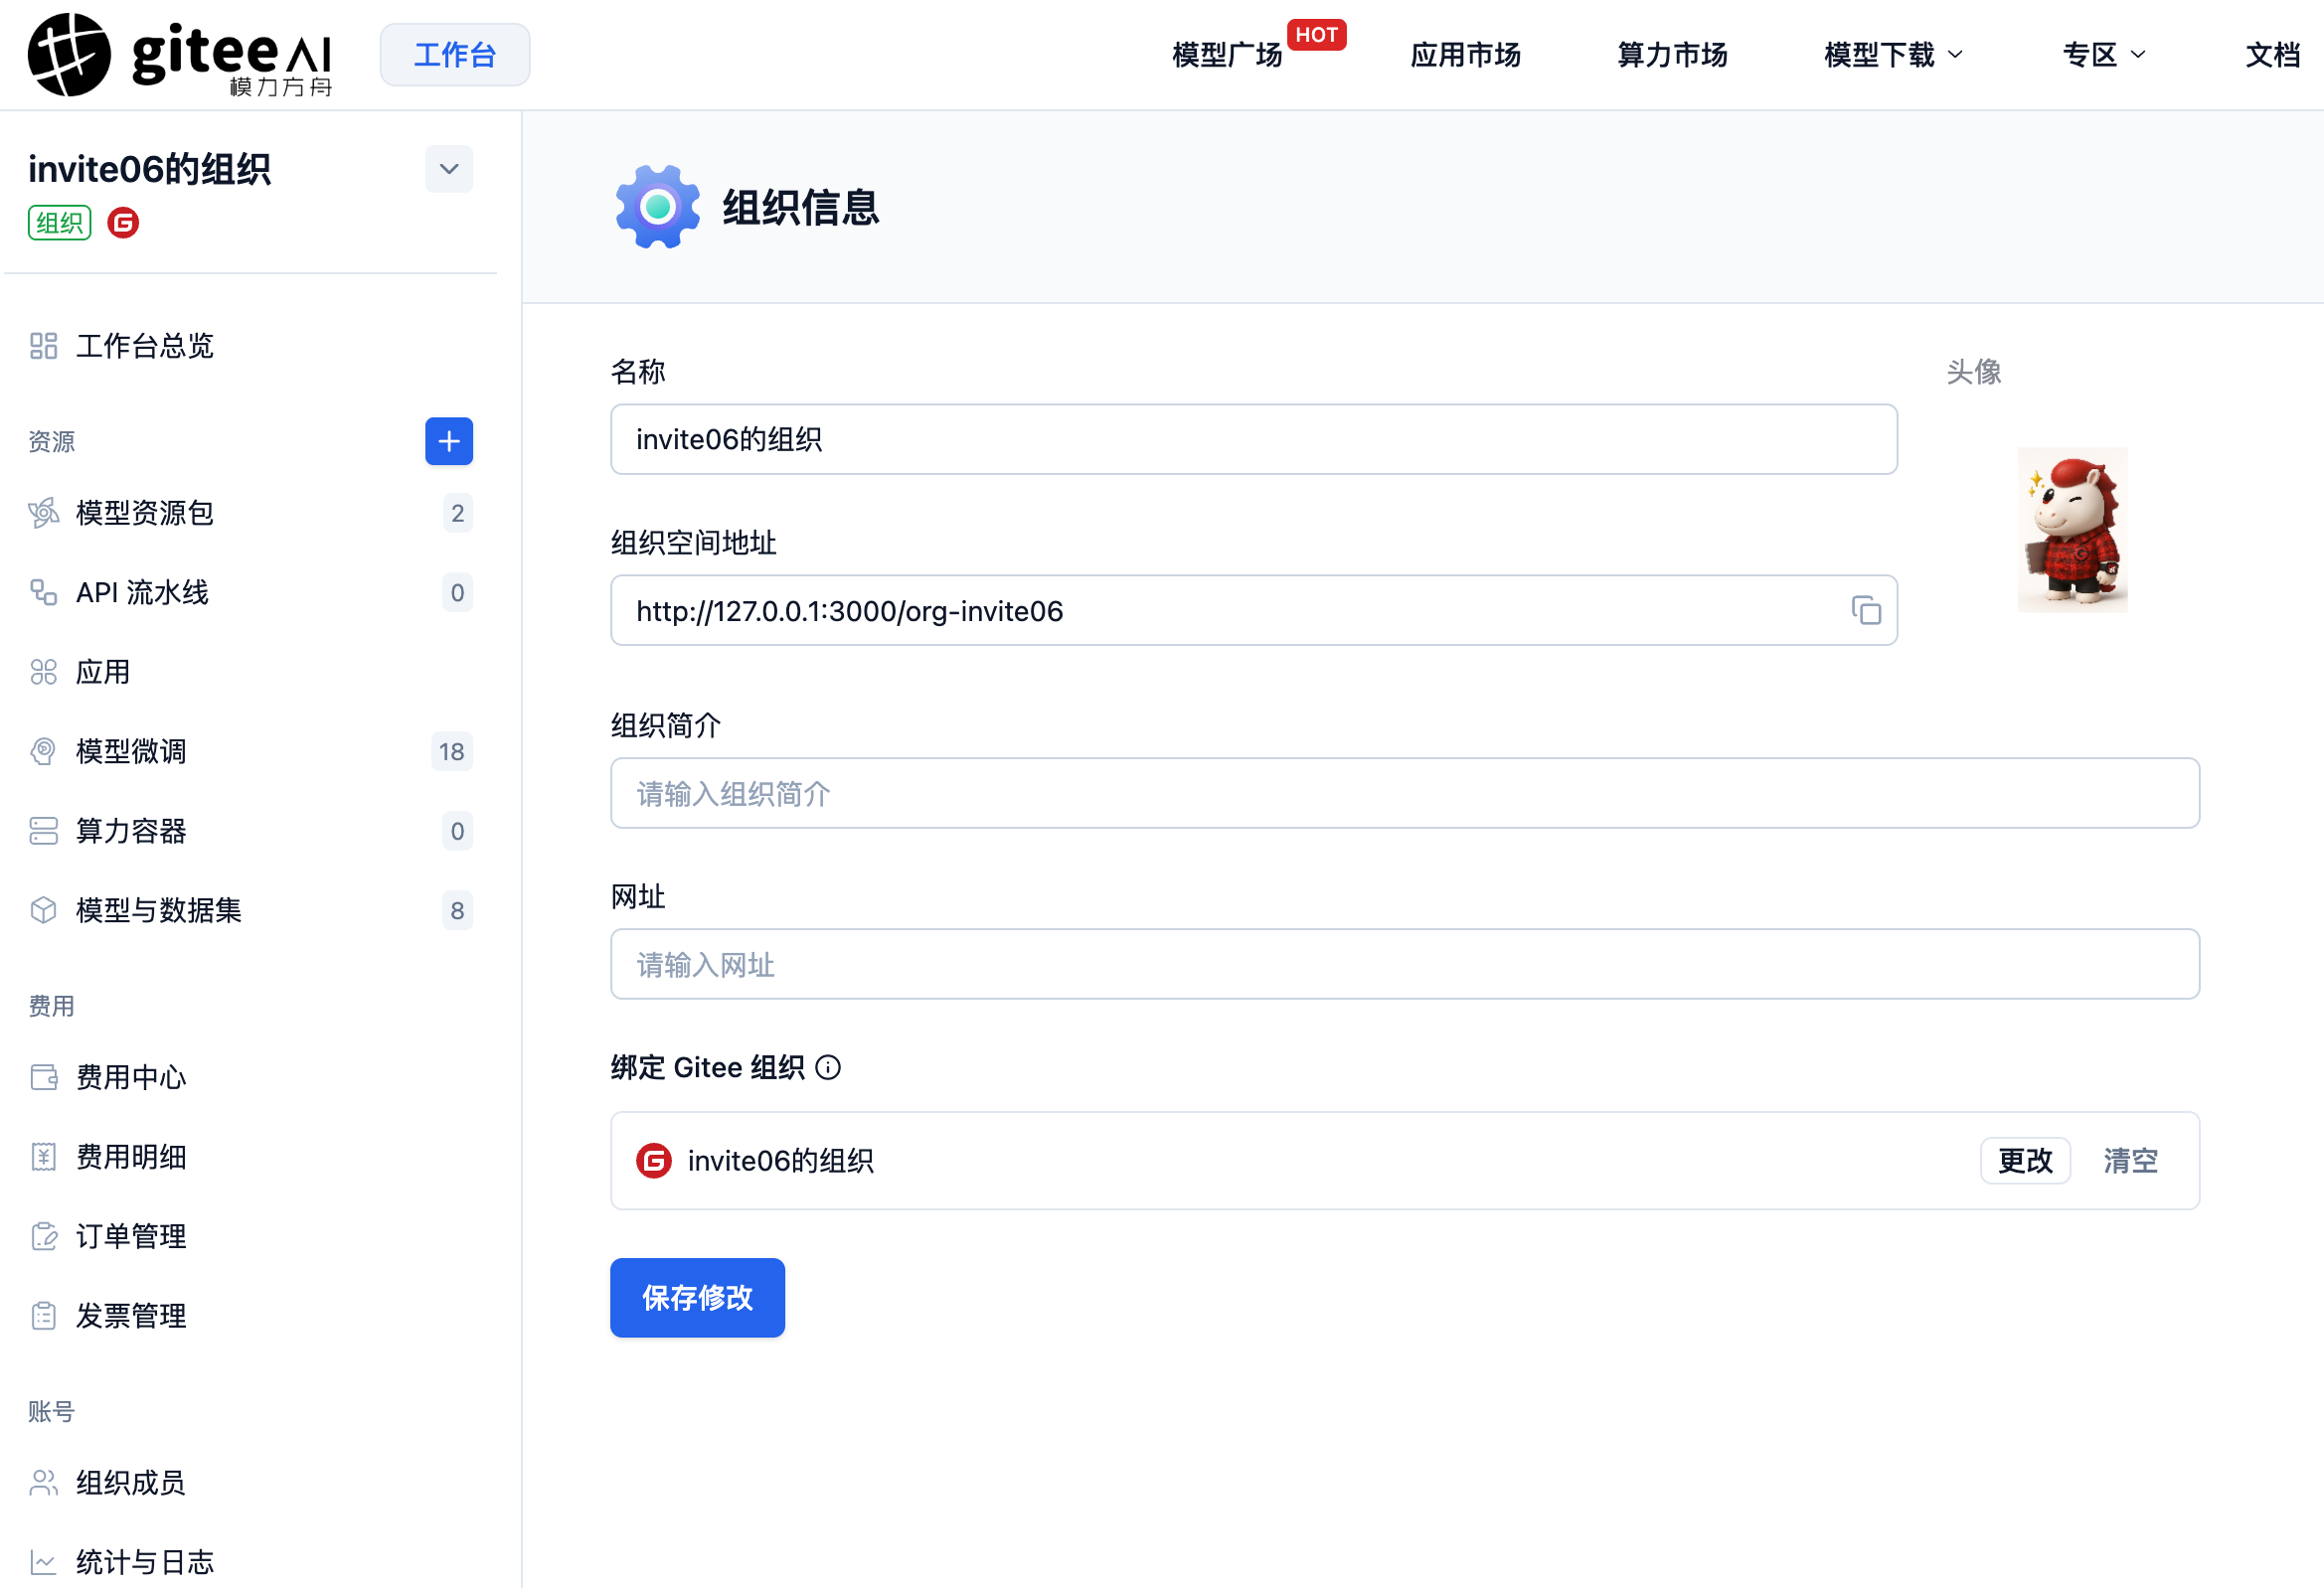Click the 组织成员 people icon
Screen dimensions: 2324x1588
click(43, 1483)
